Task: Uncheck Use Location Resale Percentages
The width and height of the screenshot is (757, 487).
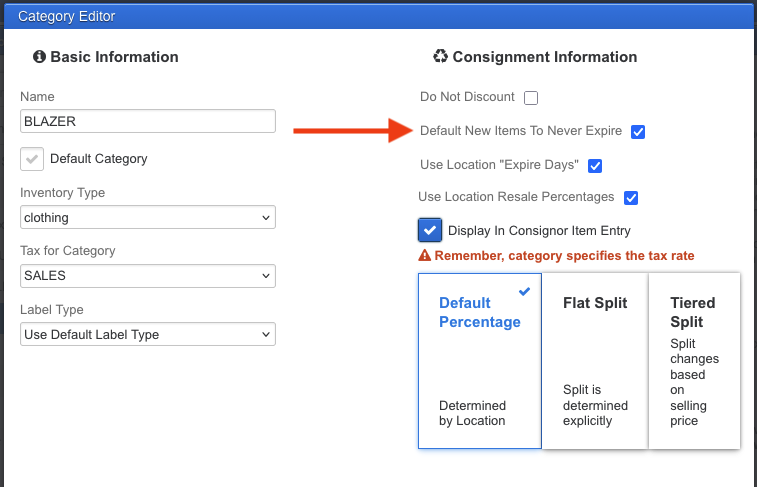Action: [x=631, y=198]
